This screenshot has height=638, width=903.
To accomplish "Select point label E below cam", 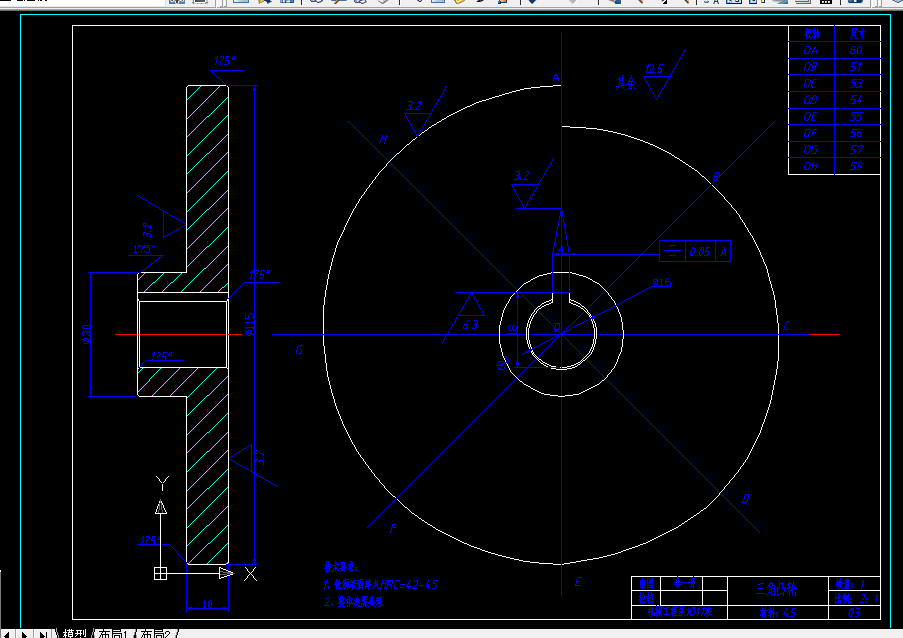I will [x=578, y=582].
